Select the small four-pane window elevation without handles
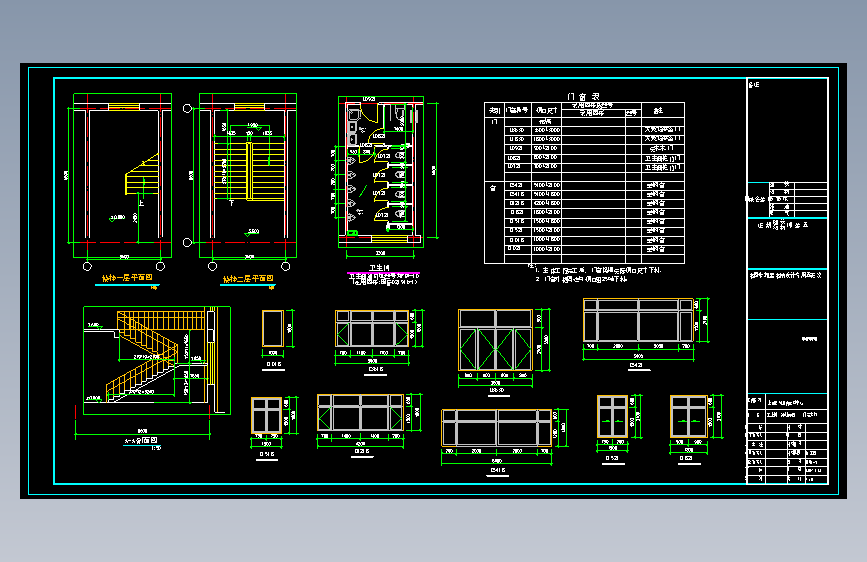 pyautogui.click(x=267, y=415)
